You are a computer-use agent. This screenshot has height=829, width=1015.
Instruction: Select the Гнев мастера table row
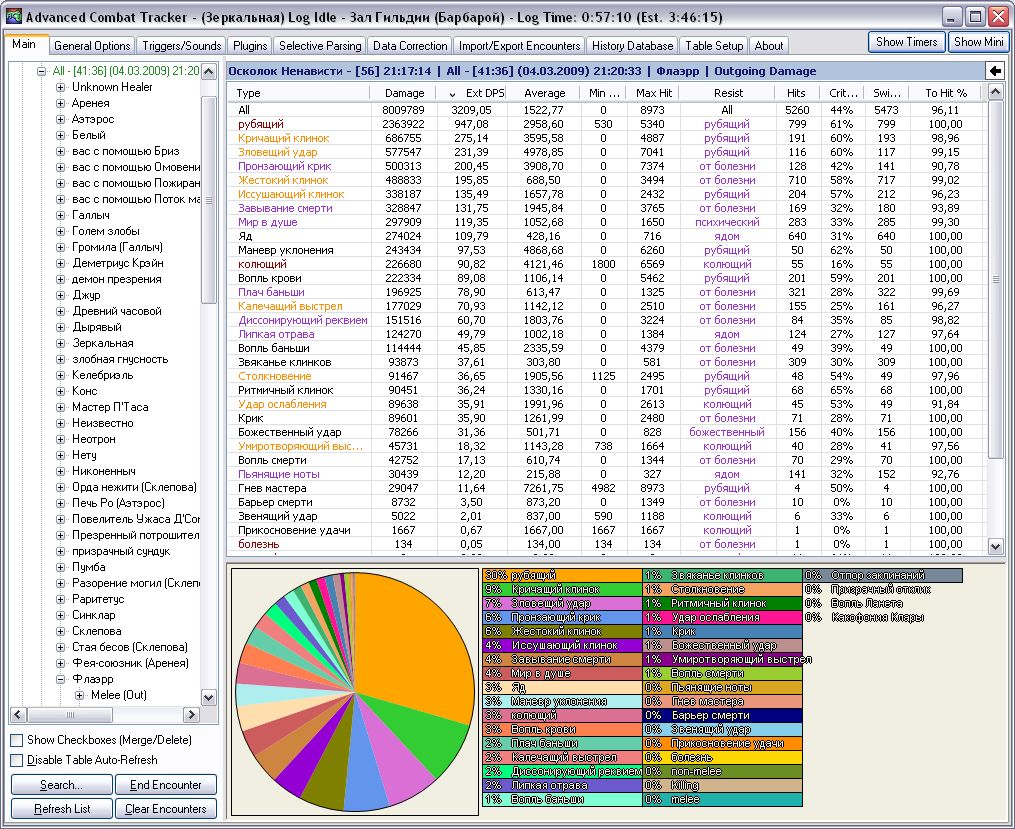607,488
